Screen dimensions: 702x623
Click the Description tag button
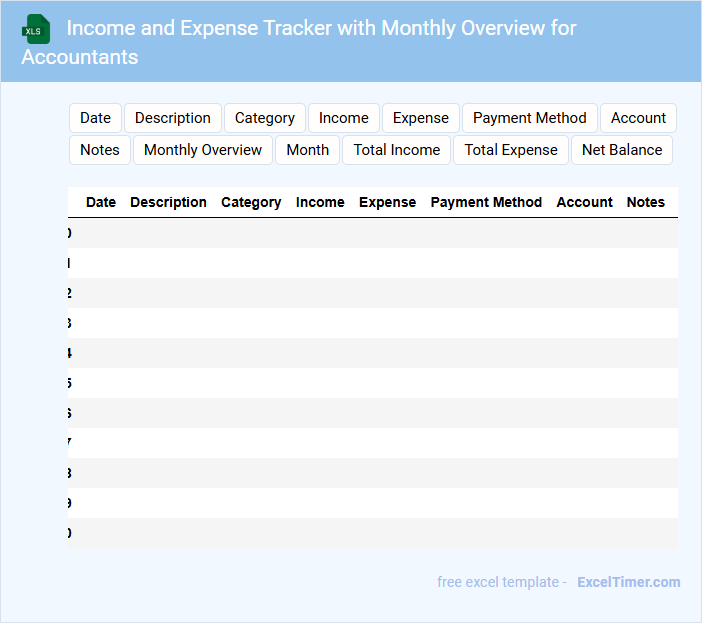(x=173, y=118)
